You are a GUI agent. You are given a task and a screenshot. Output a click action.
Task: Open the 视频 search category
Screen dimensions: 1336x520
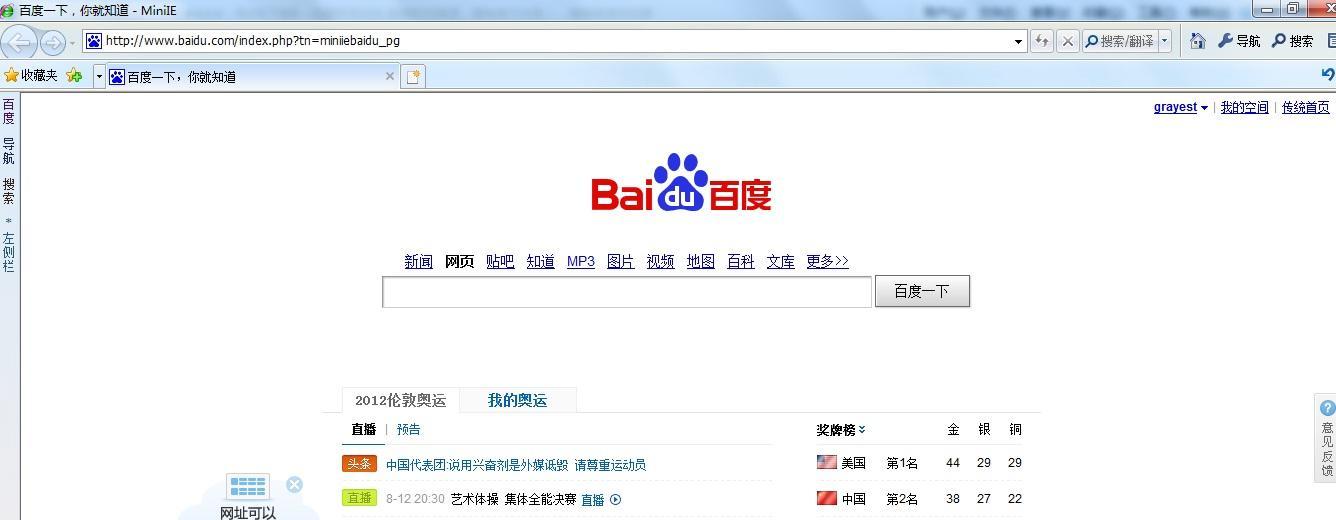point(661,261)
